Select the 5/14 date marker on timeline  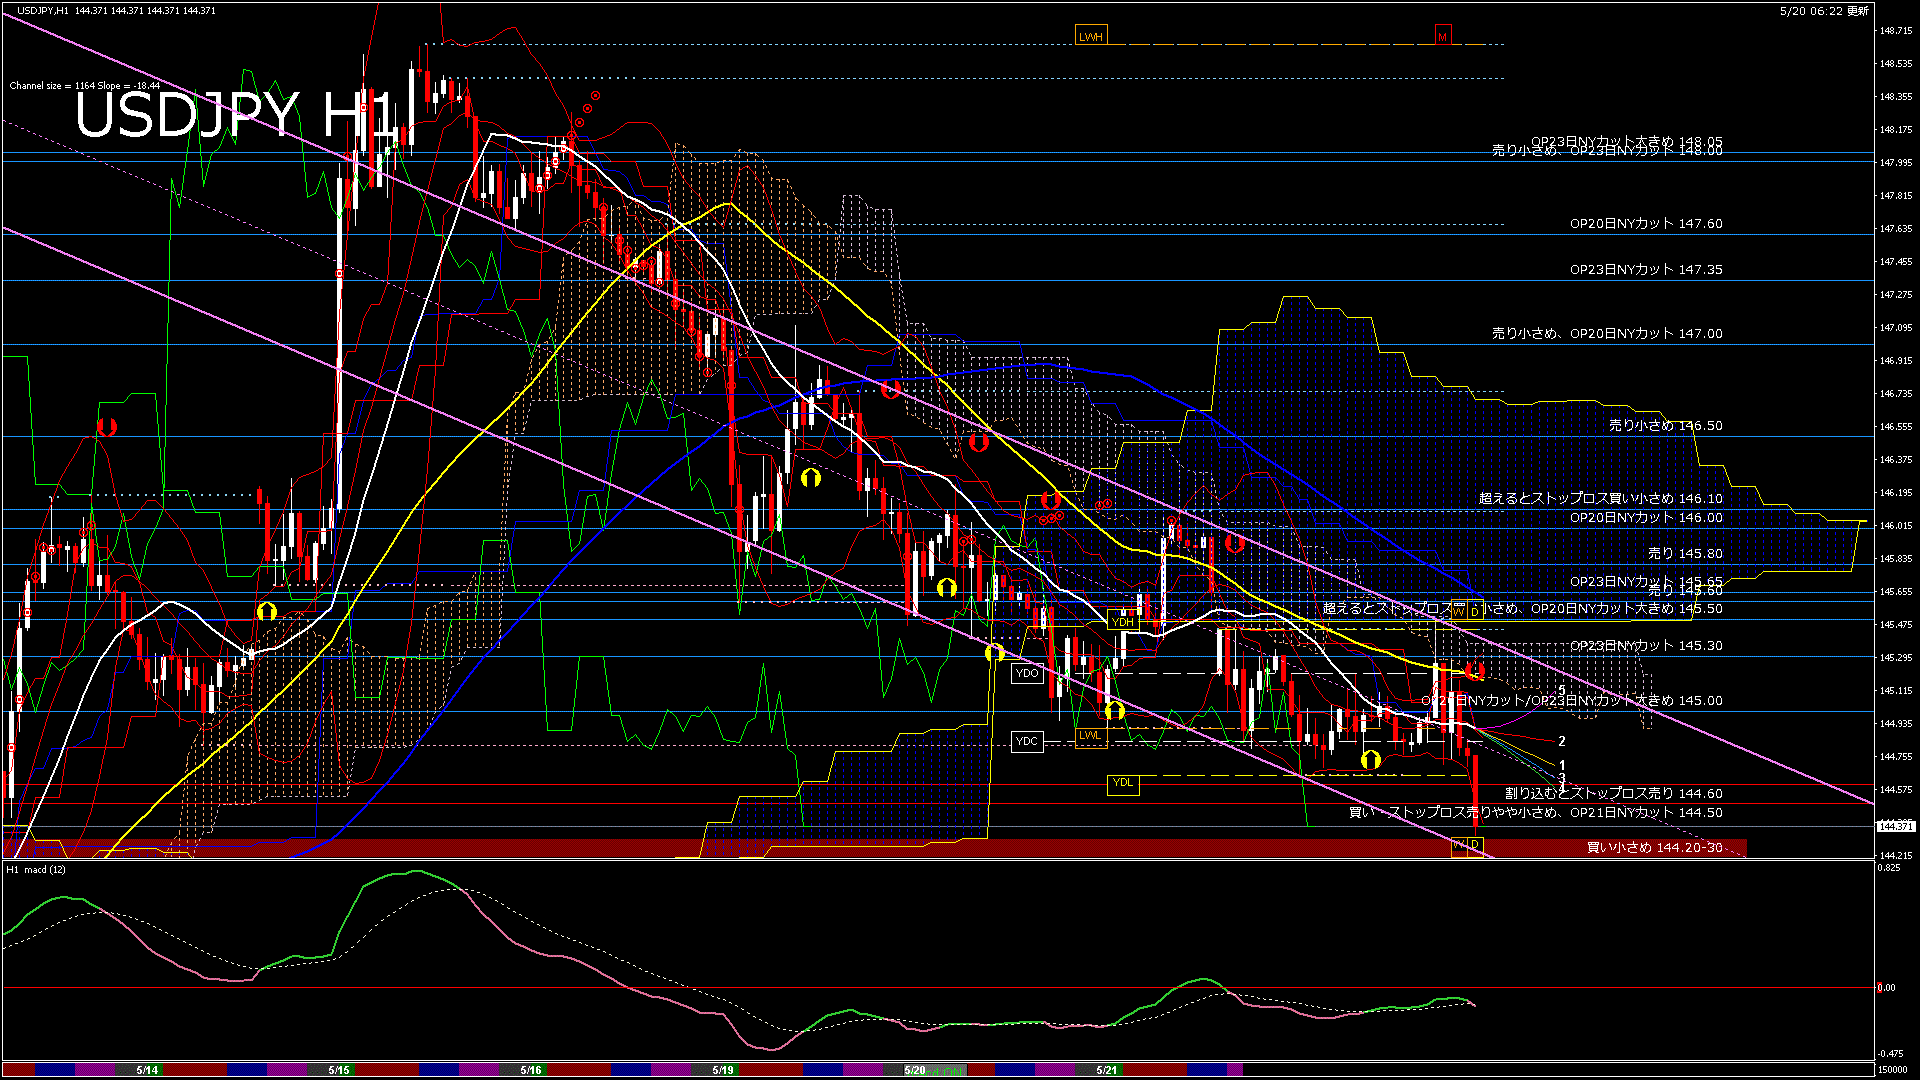click(x=147, y=1070)
